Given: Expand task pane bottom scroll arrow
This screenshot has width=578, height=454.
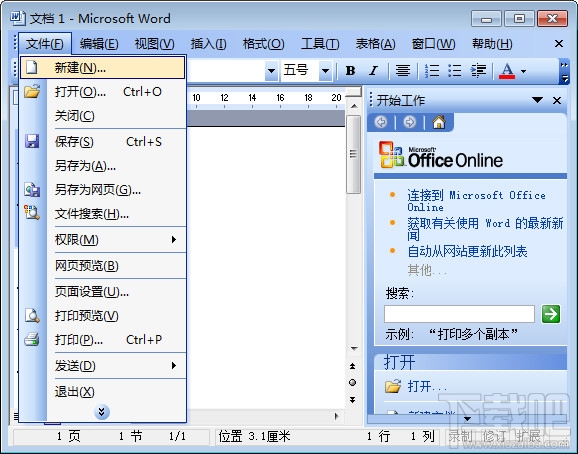Looking at the screenshot, I should [467, 419].
